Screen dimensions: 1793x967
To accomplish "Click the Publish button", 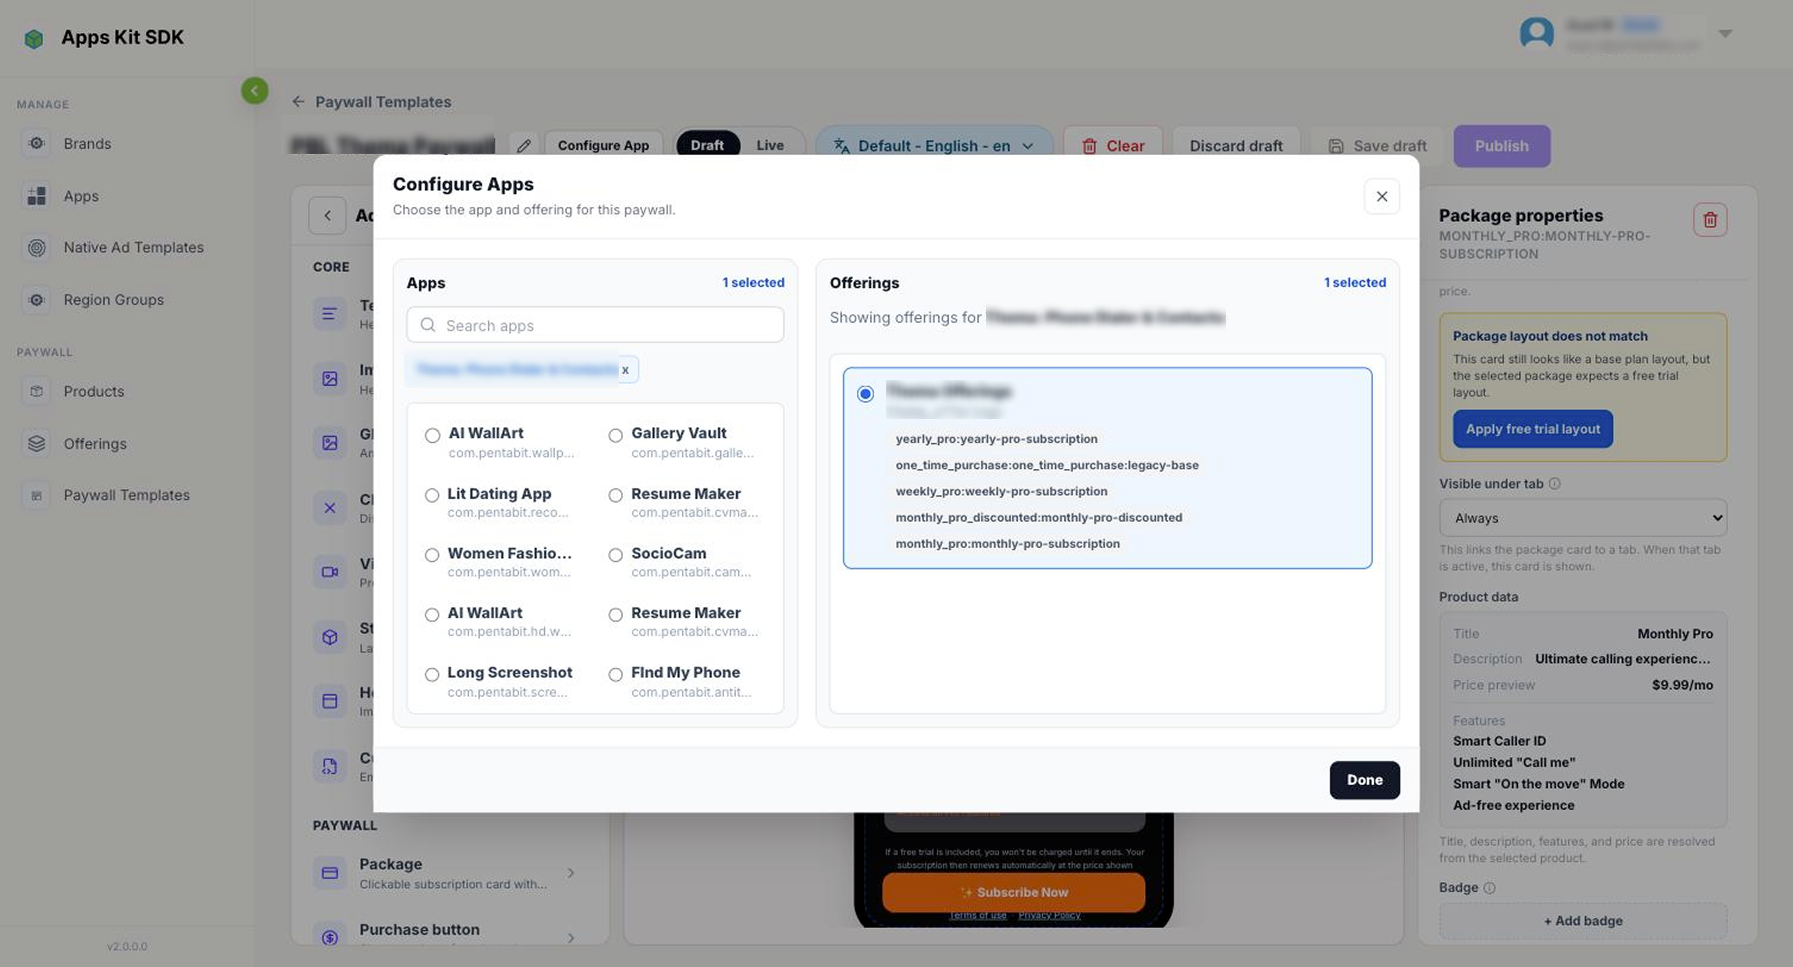I will click(1501, 146).
